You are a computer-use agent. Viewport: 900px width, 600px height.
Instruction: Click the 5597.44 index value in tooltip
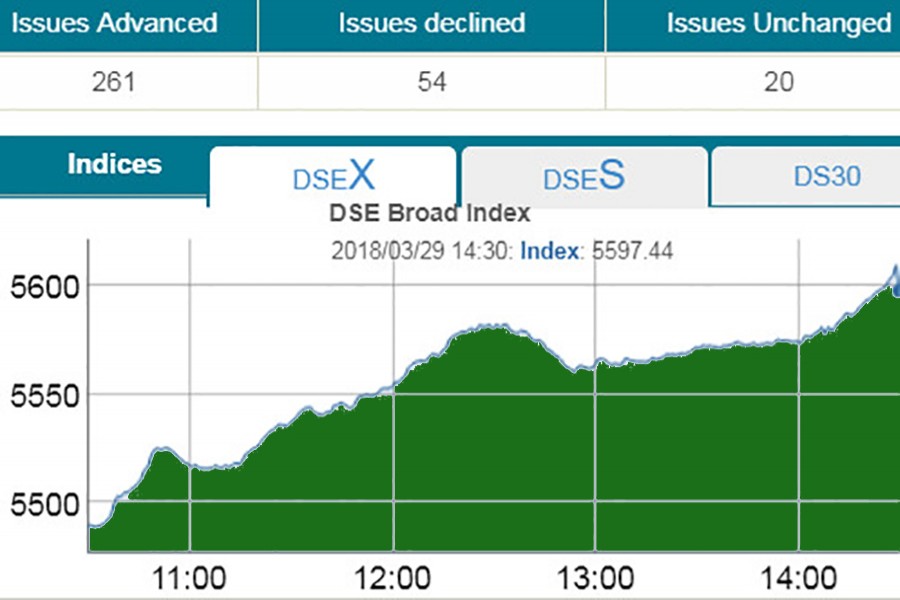tap(631, 251)
